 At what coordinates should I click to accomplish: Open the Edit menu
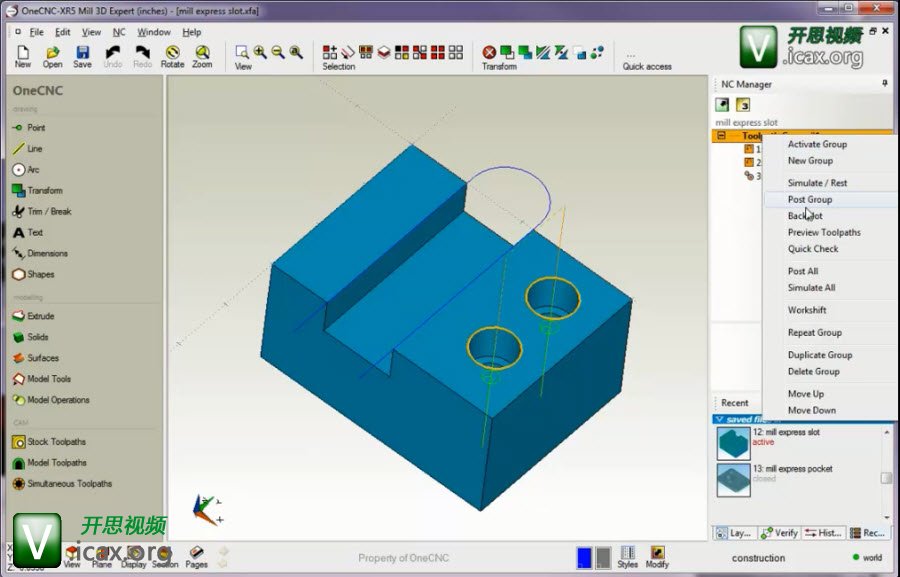click(63, 32)
